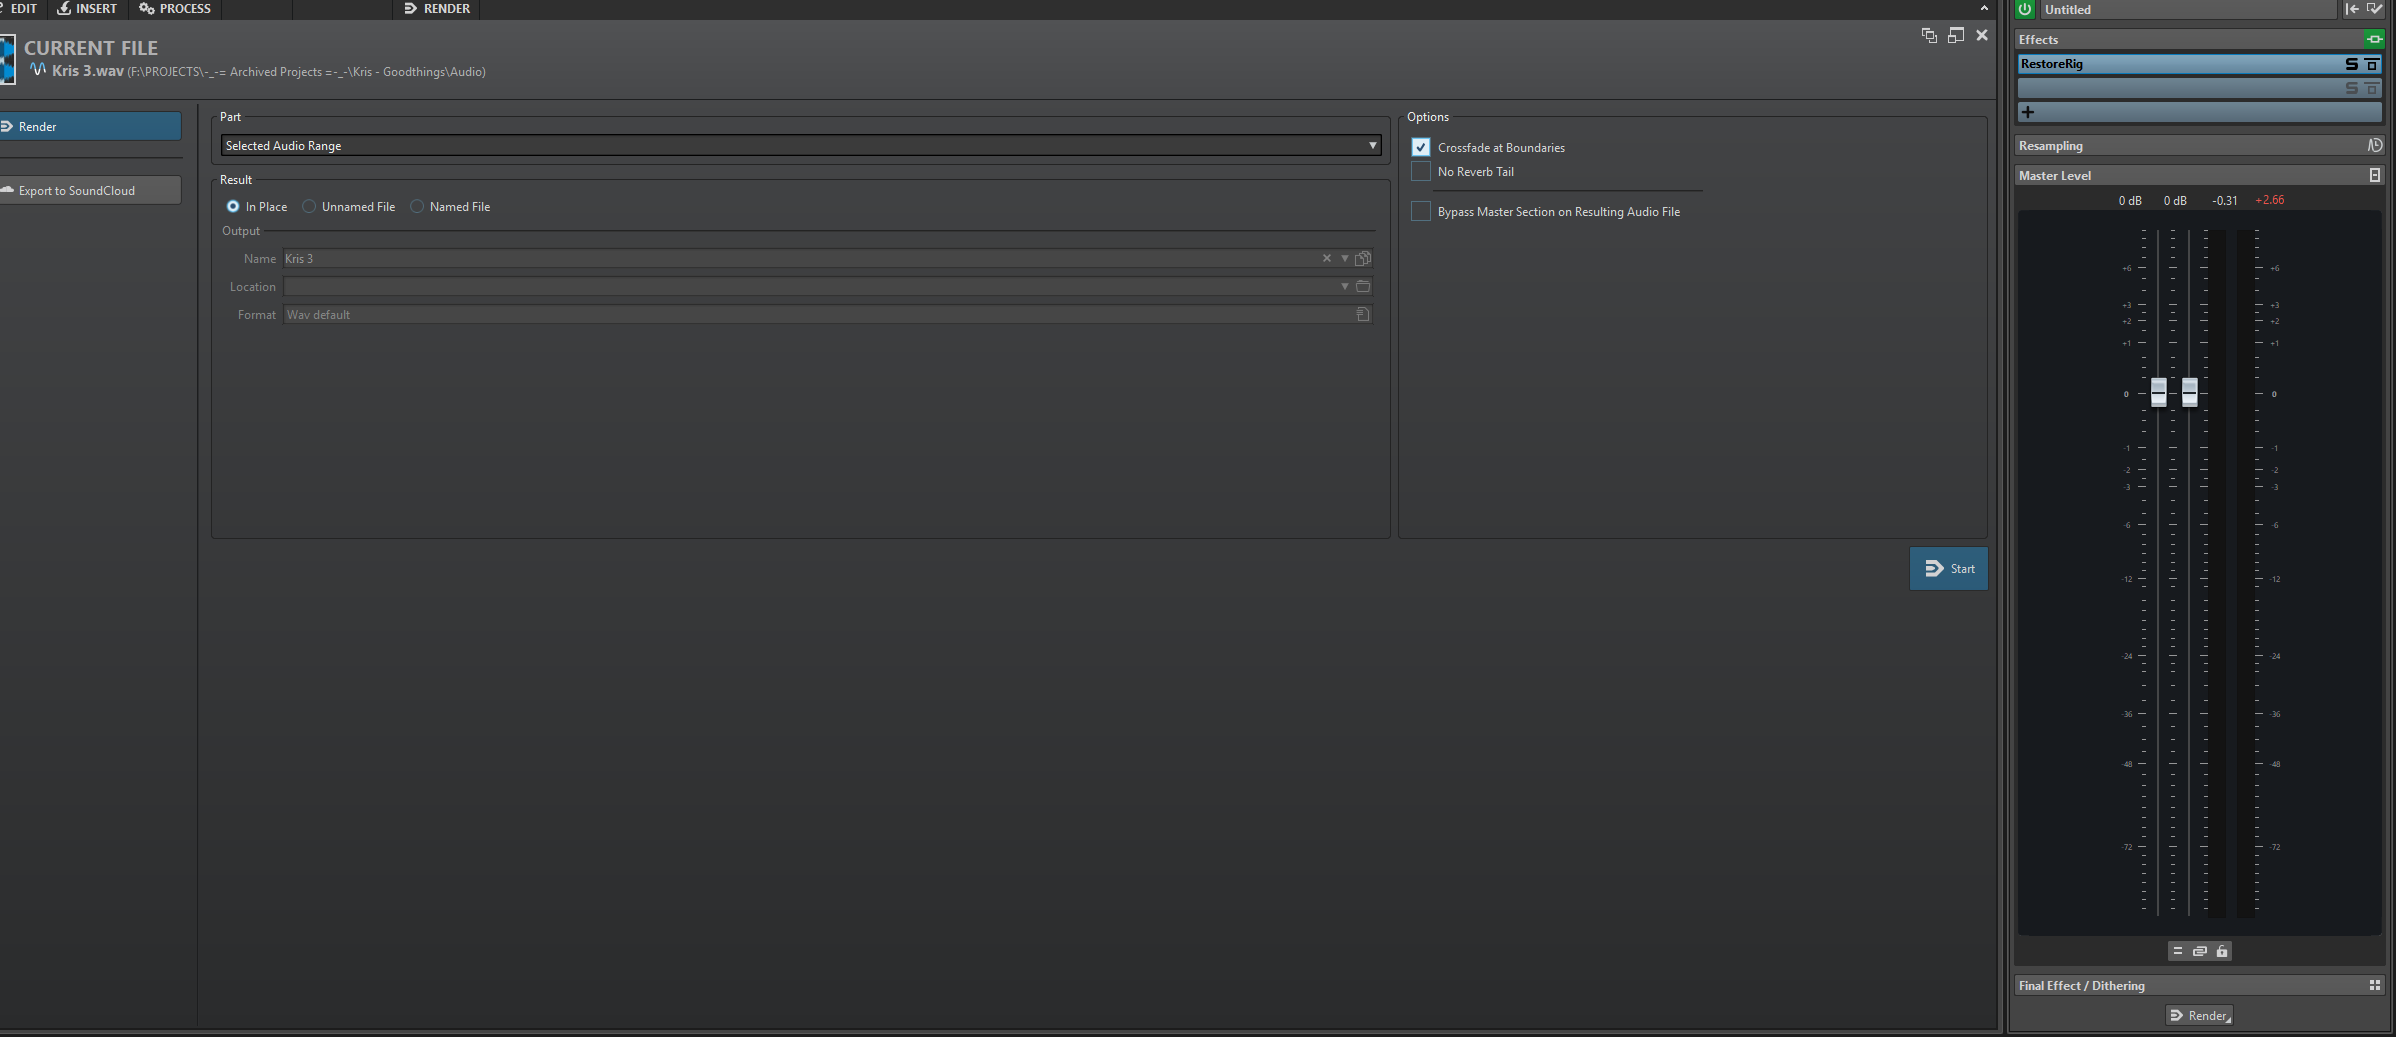This screenshot has width=2396, height=1037.
Task: Collapse the Master Level section header
Action: [2190, 175]
